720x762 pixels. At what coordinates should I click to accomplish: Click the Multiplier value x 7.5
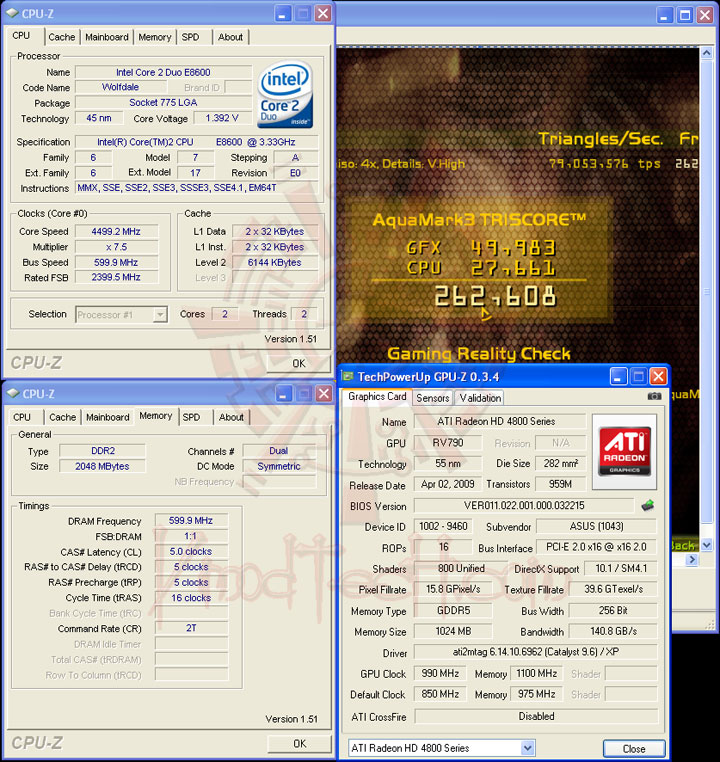tap(116, 247)
